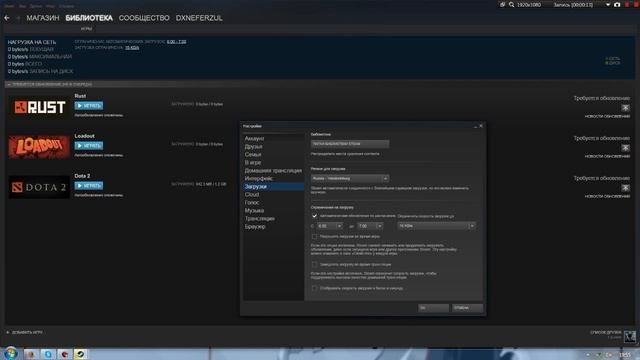Open the 7:00 end time dropdown
Viewport: 640px width, 360px height.
tap(370, 226)
